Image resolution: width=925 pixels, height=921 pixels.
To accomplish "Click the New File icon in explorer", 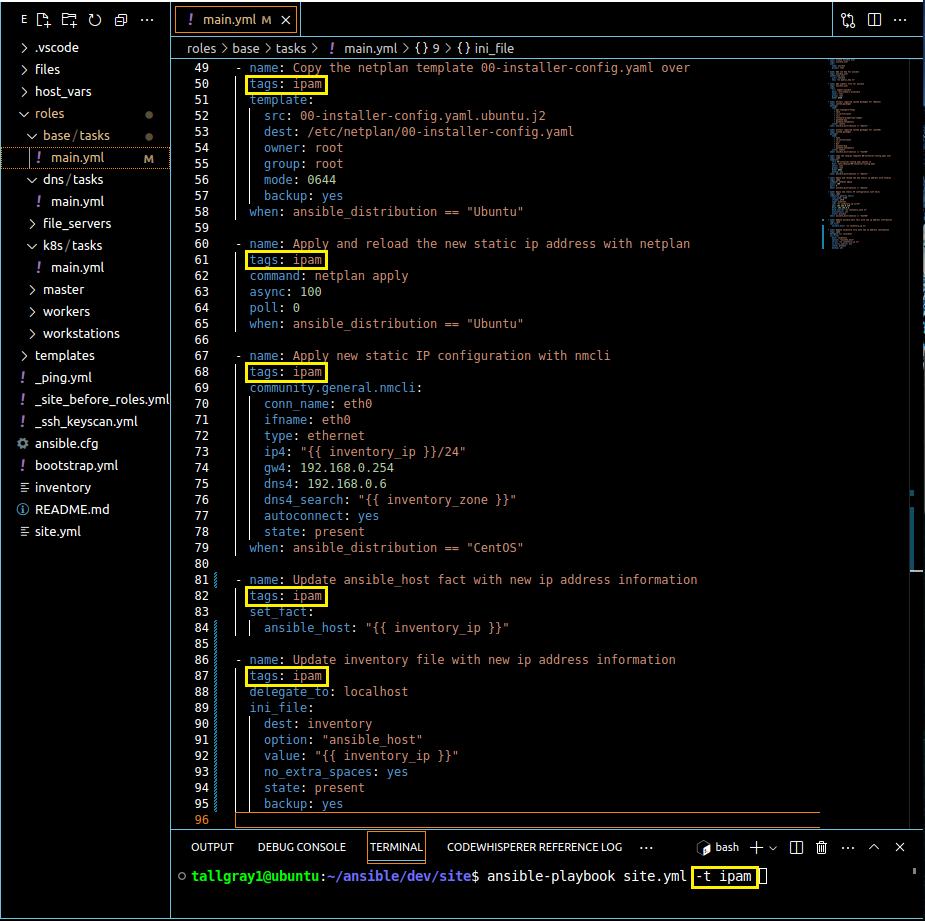I will click(43, 20).
